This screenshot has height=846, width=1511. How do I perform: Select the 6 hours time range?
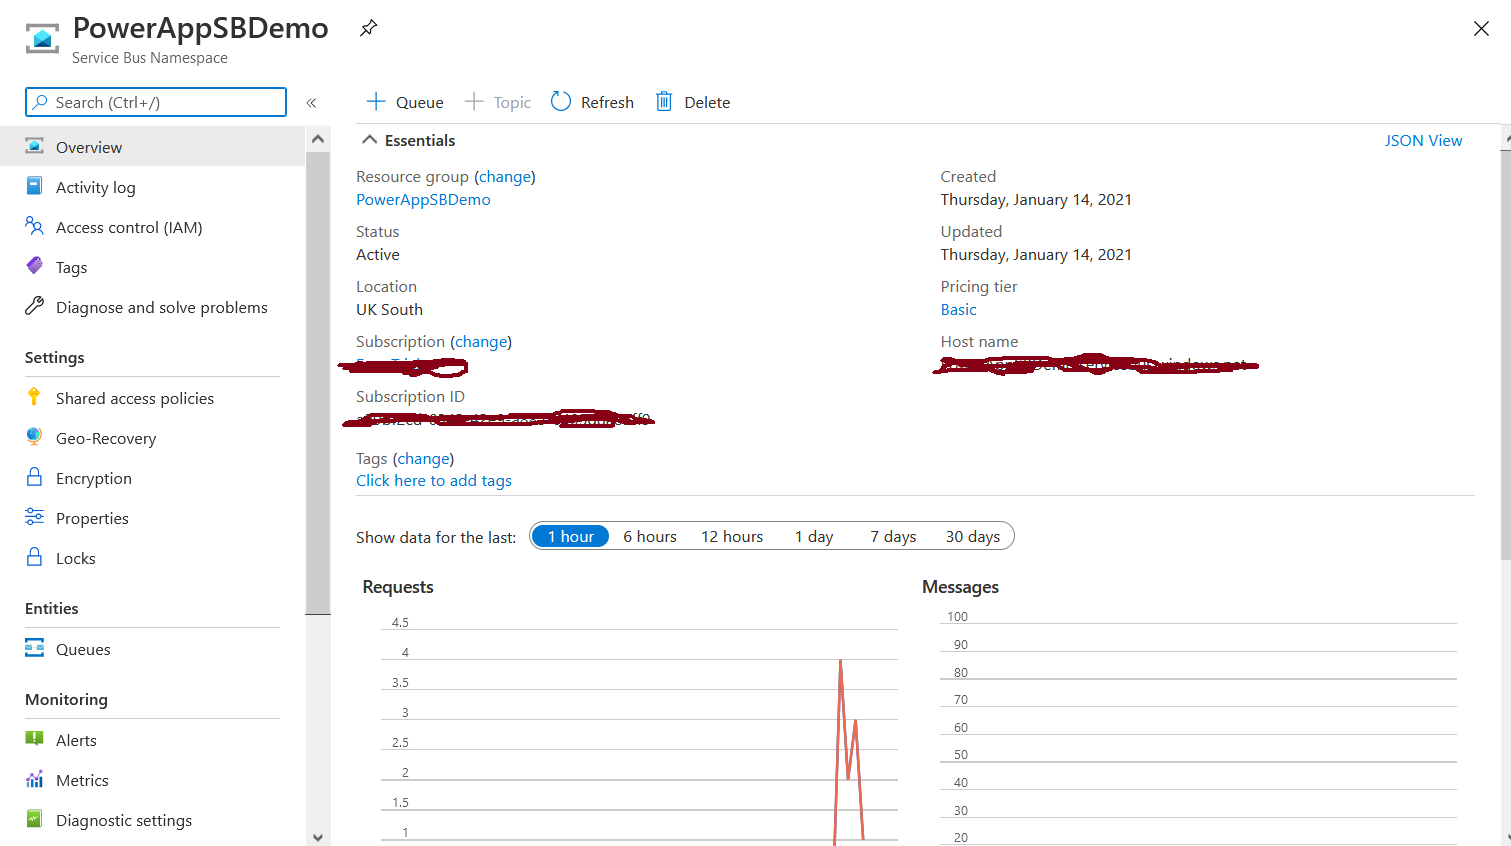pos(649,536)
